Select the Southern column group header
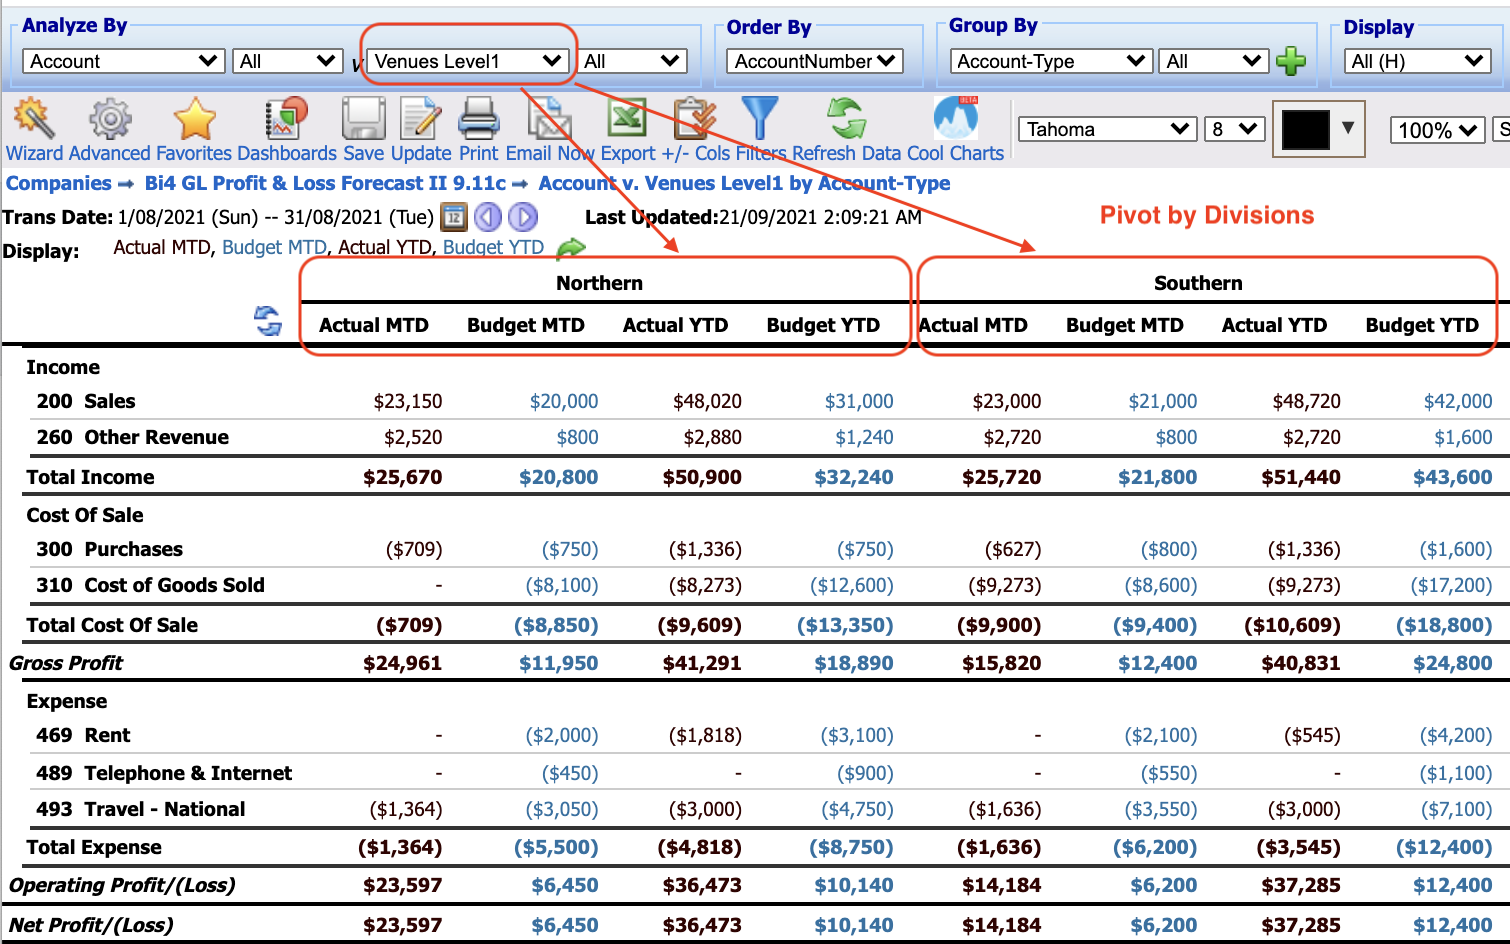The height and width of the screenshot is (944, 1510). pyautogui.click(x=1198, y=283)
